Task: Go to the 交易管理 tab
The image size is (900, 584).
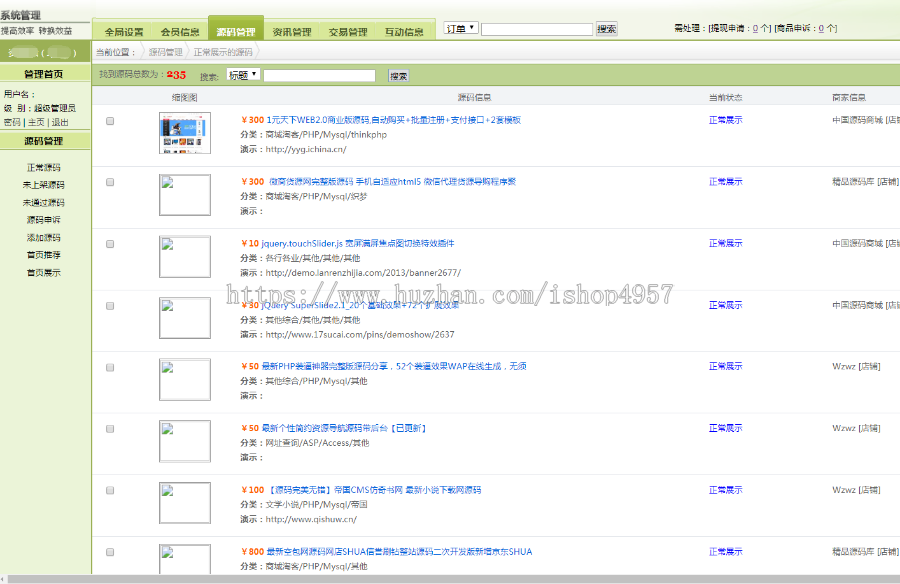Action: (x=348, y=32)
